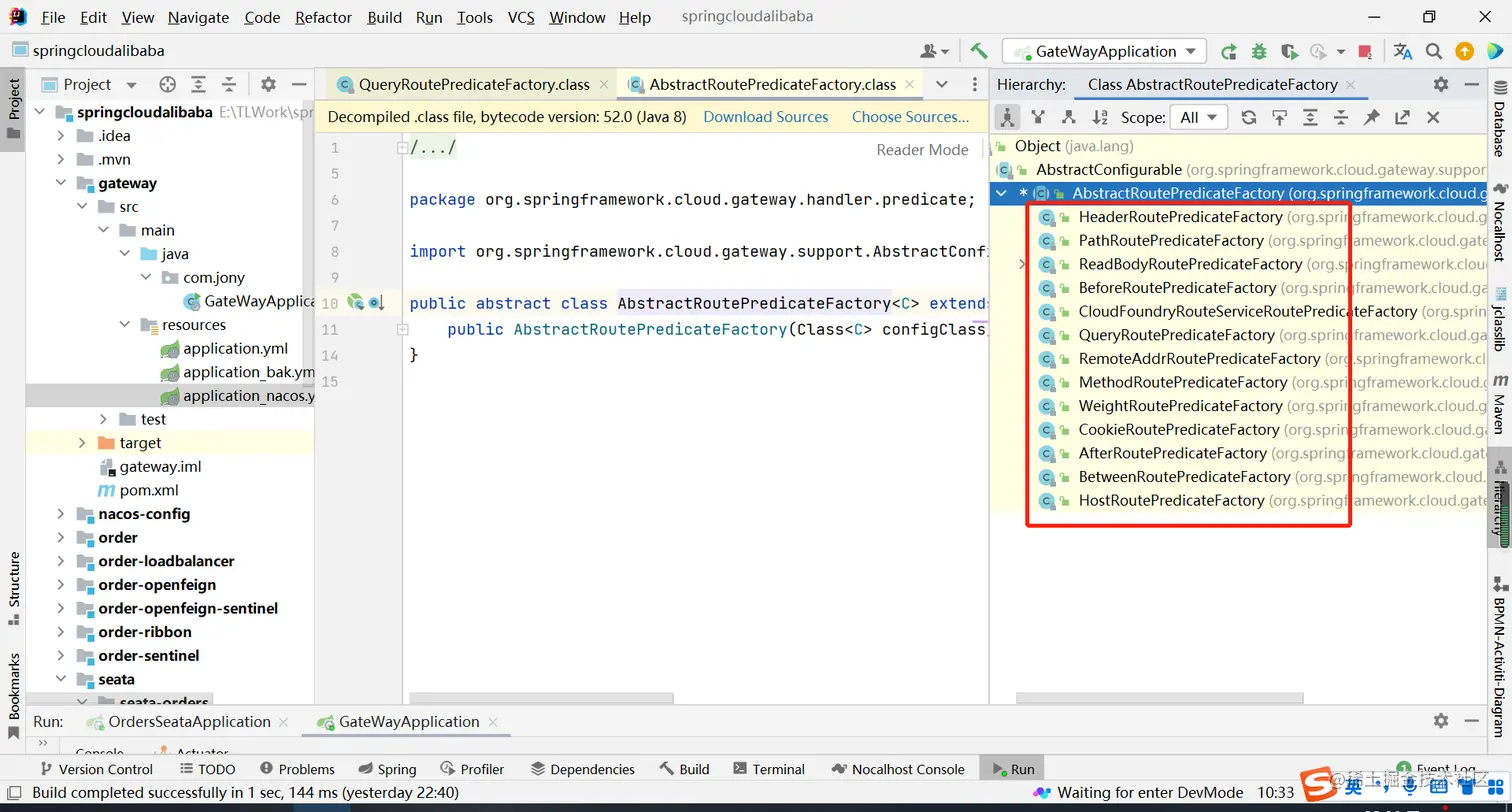
Task: Open the Terminal tool window
Action: (x=768, y=769)
